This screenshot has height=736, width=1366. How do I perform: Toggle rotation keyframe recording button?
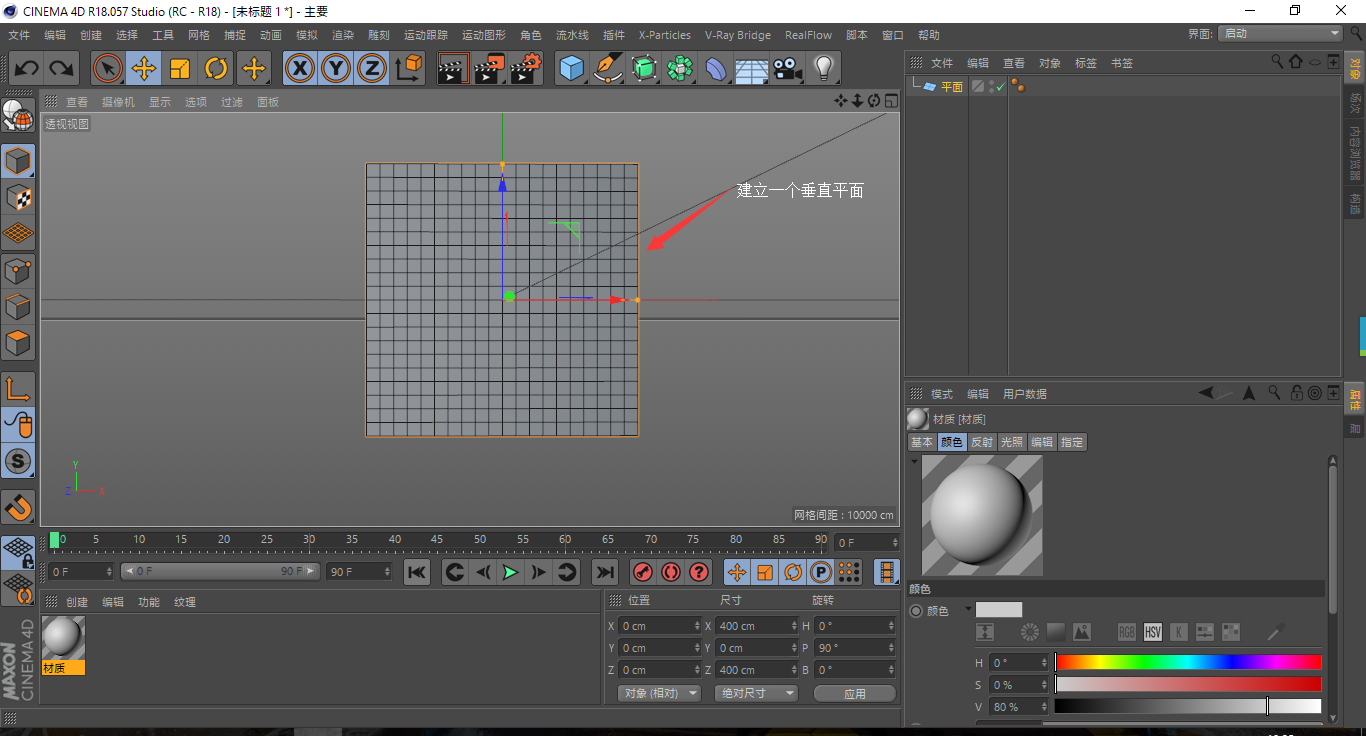click(793, 572)
